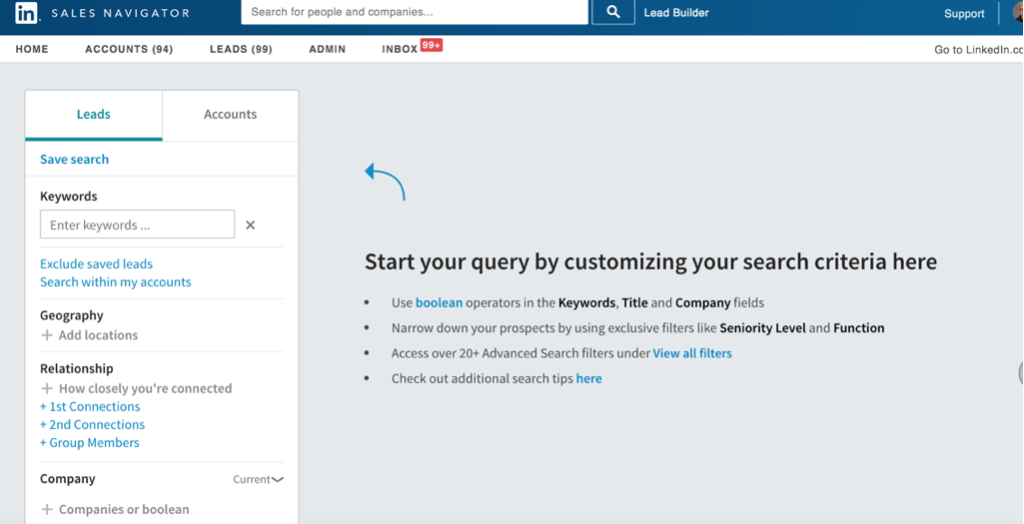The width and height of the screenshot is (1024, 524).
Task: Click the profile avatar in top right
Action: tap(1017, 13)
